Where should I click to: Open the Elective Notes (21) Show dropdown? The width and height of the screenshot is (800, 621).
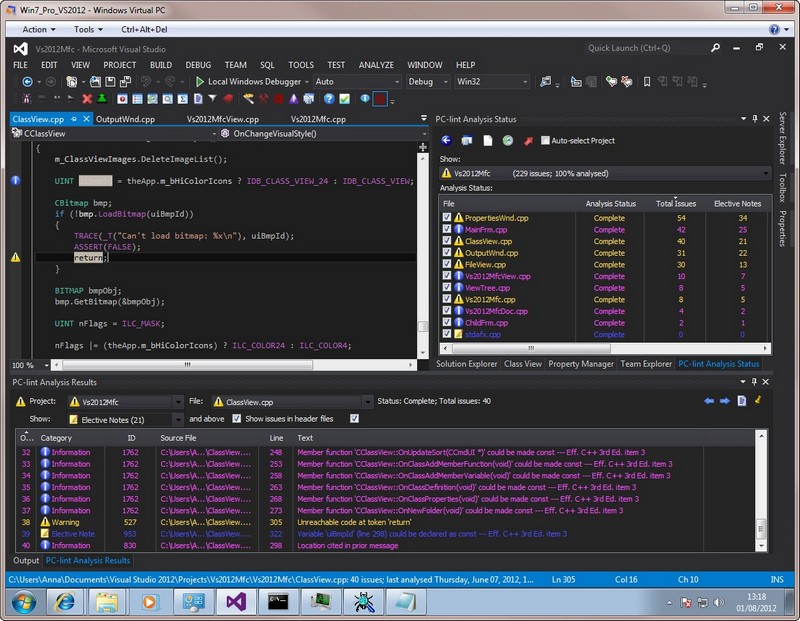pyautogui.click(x=125, y=419)
